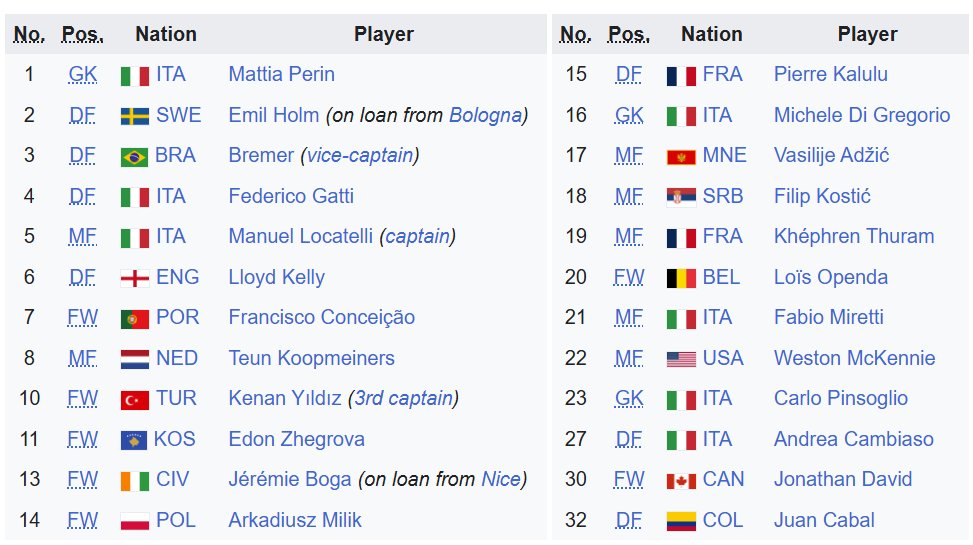Click the Swedish flag icon next to SWE
Screen dimensions: 973x545
click(x=135, y=116)
